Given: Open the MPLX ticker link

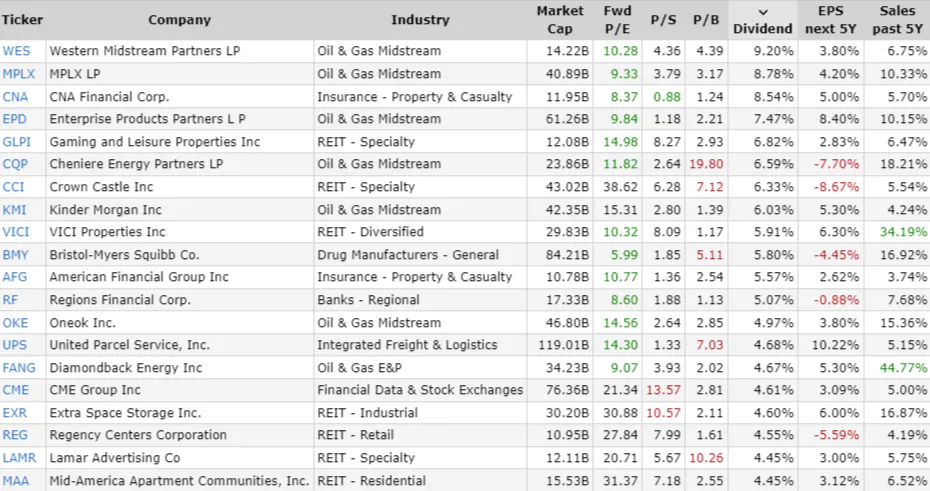Looking at the screenshot, I should click(18, 74).
